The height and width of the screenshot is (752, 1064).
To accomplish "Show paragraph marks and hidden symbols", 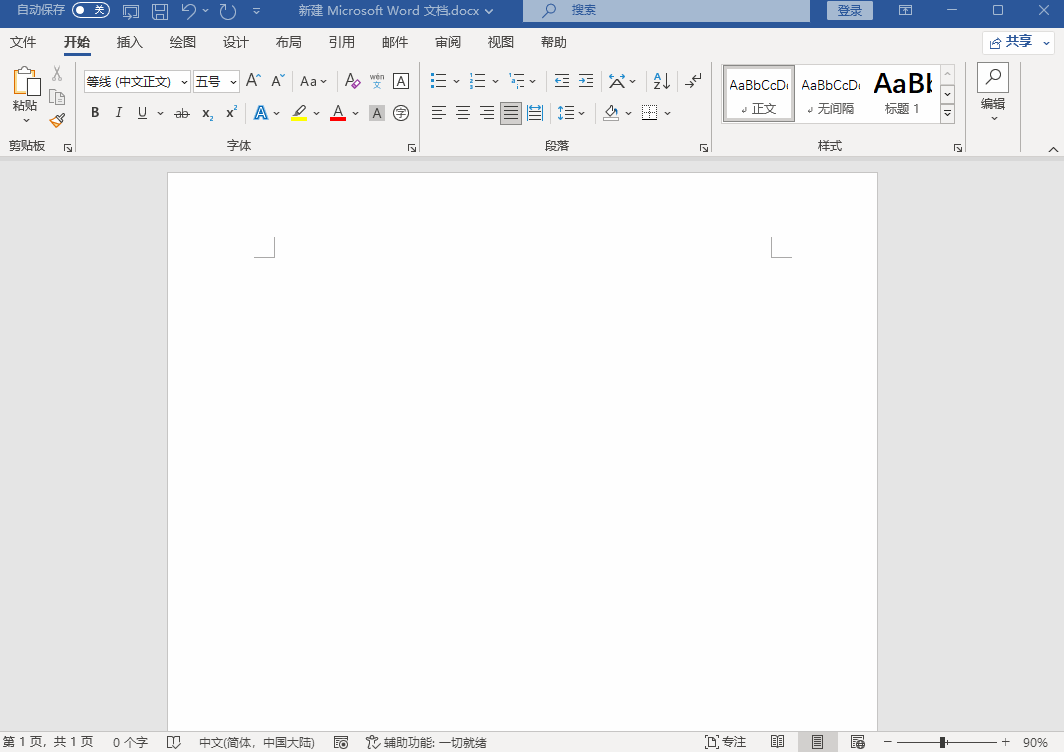I will (694, 81).
